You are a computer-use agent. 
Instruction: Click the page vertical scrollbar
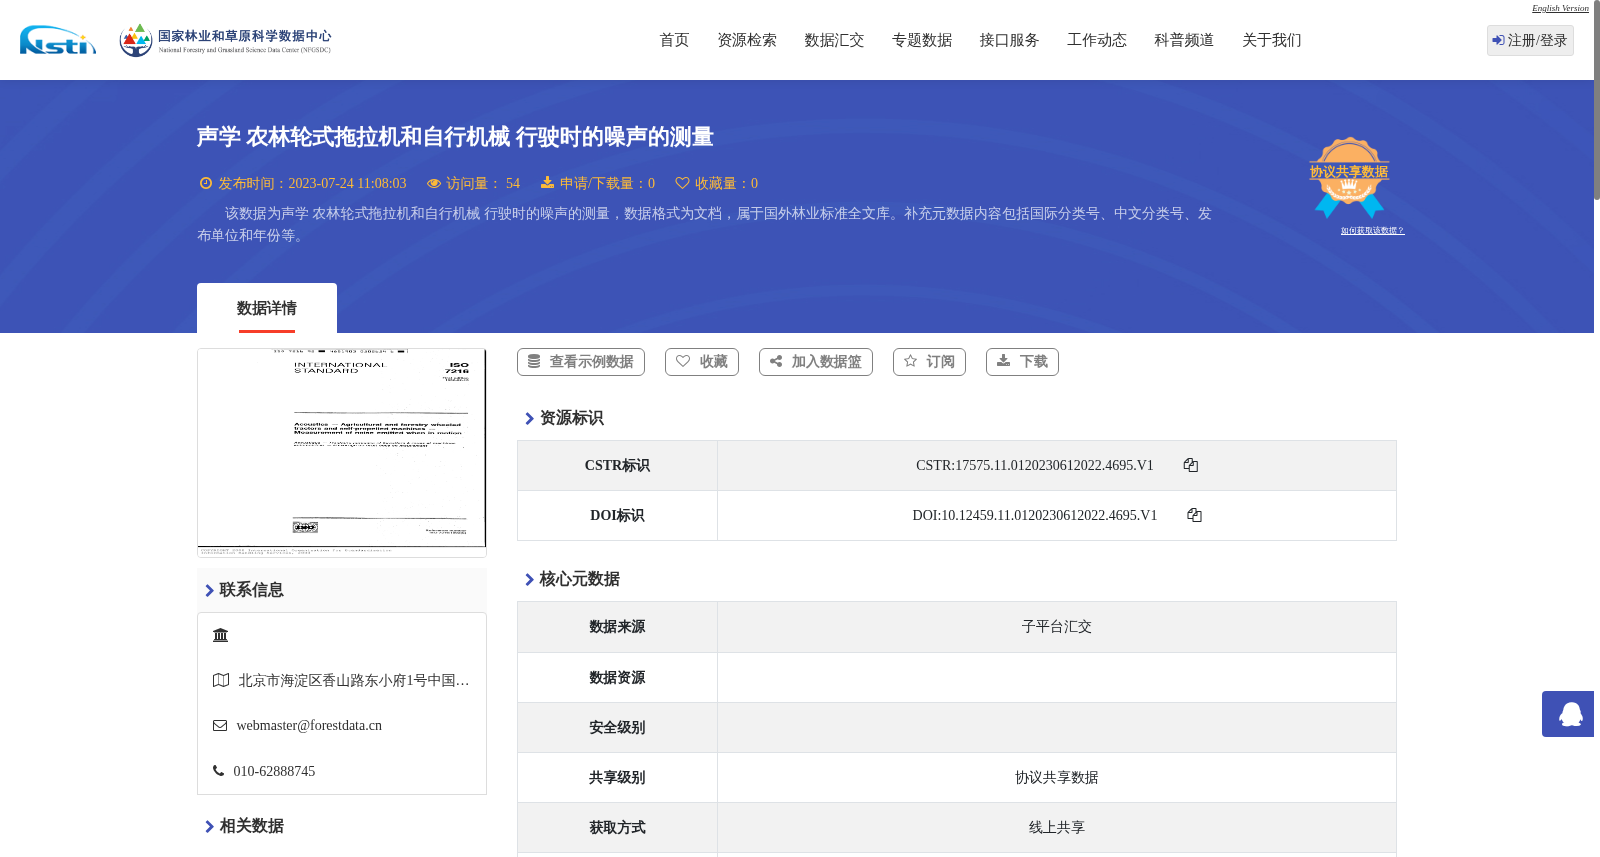[x=1597, y=100]
